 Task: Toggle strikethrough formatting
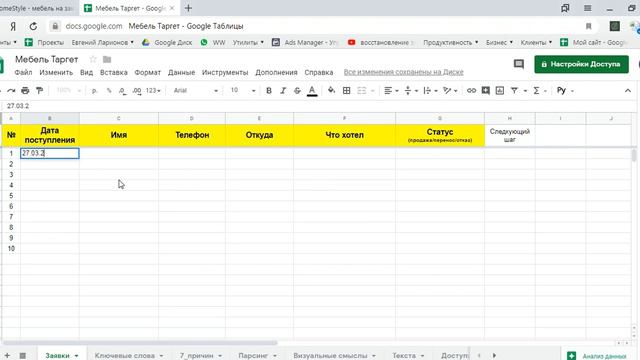[297, 91]
